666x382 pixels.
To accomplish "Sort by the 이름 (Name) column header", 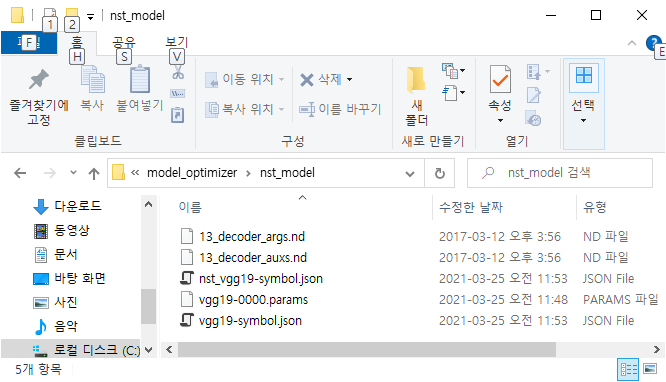I will 190,207.
